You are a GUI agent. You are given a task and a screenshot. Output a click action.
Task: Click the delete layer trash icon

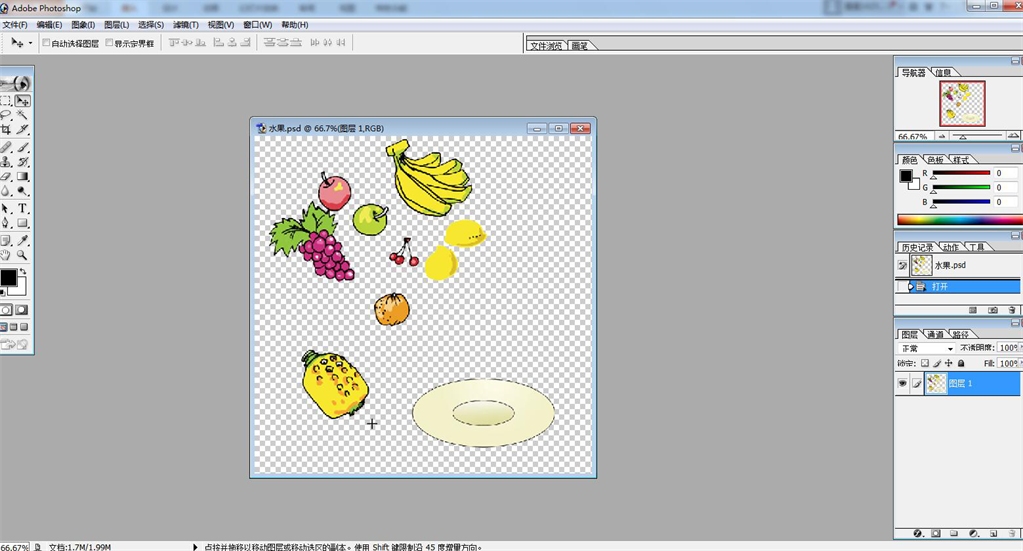(1013, 533)
